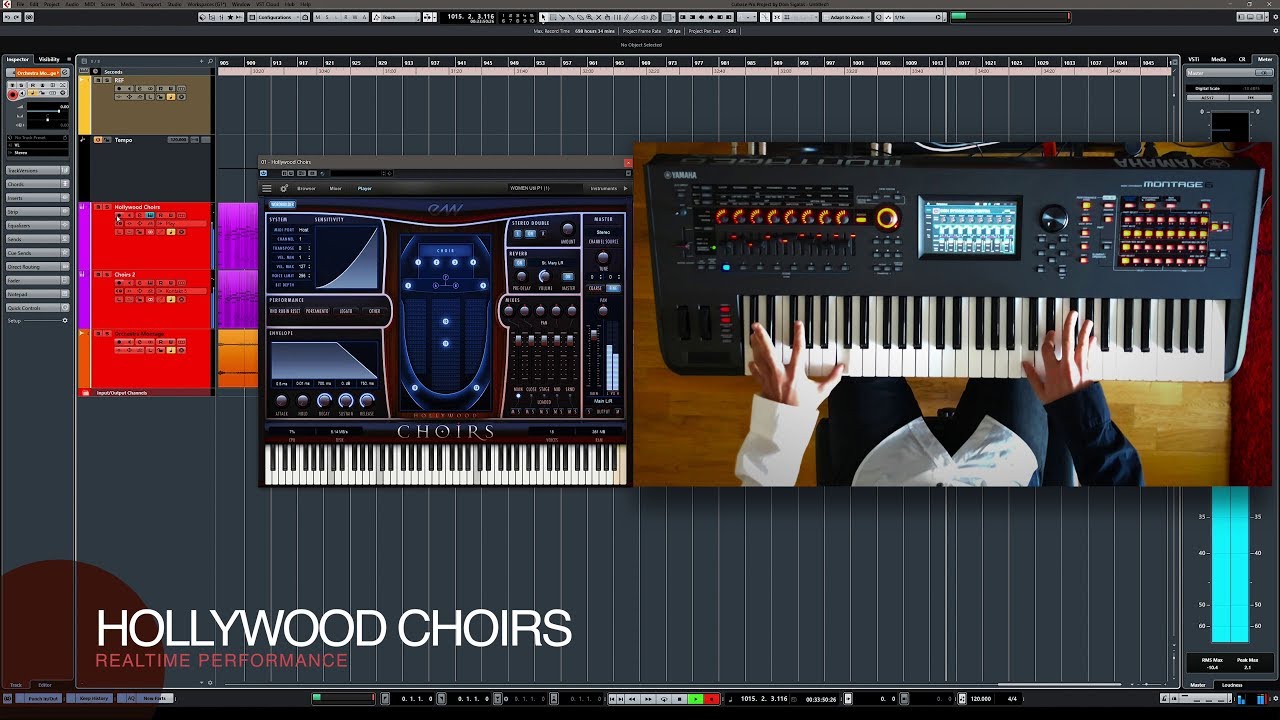The width and height of the screenshot is (1280, 720).
Task: Expand the TrackVersions inspector section
Action: pos(38,170)
